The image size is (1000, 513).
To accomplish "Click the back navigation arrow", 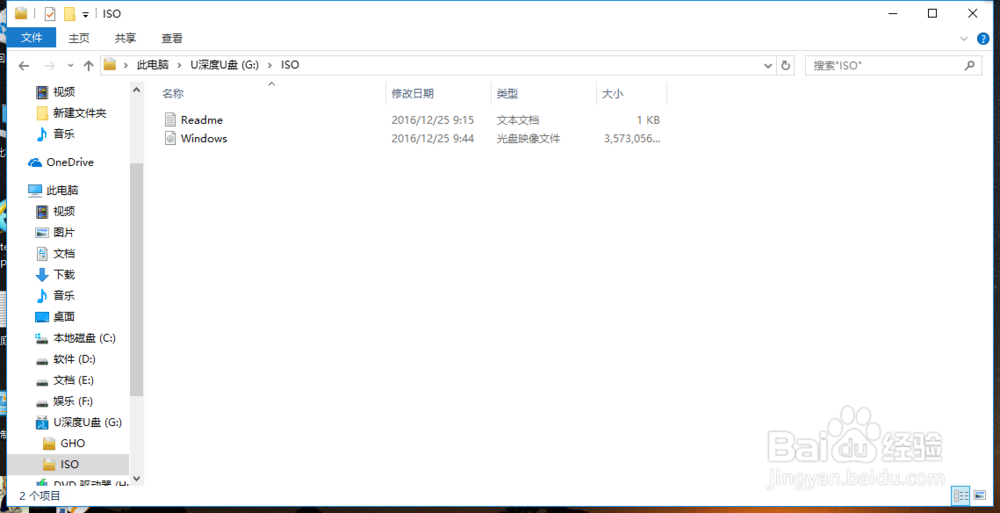I will (24, 65).
